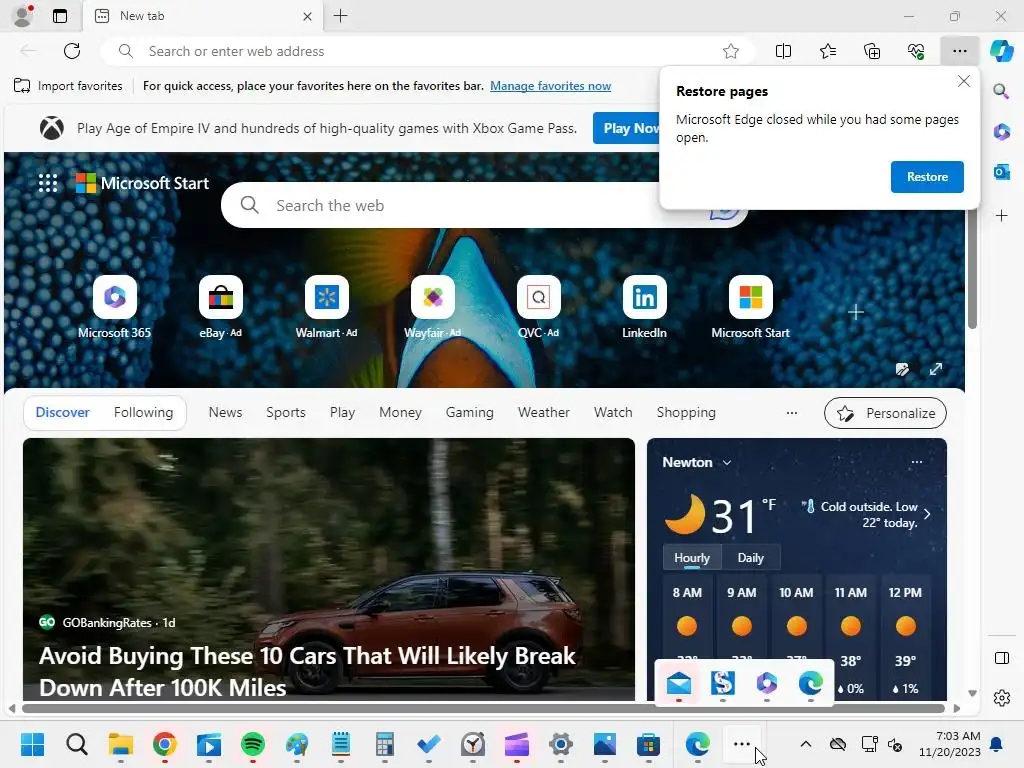This screenshot has height=768, width=1024.
Task: Click the Restore button
Action: (927, 177)
